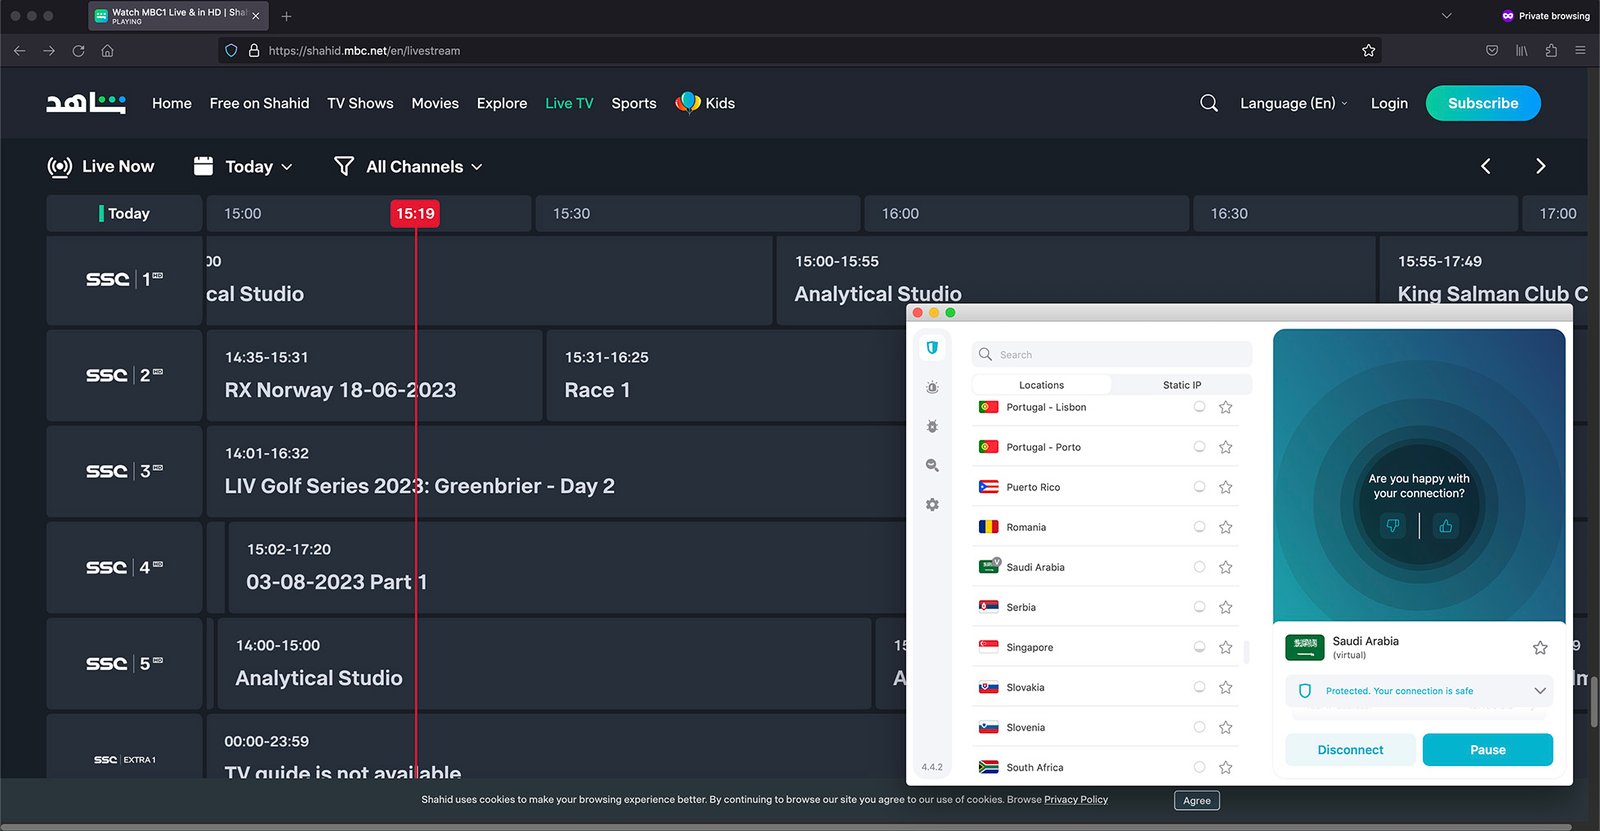Open Firefox hamburger menu
1600x831 pixels.
pos(1580,50)
